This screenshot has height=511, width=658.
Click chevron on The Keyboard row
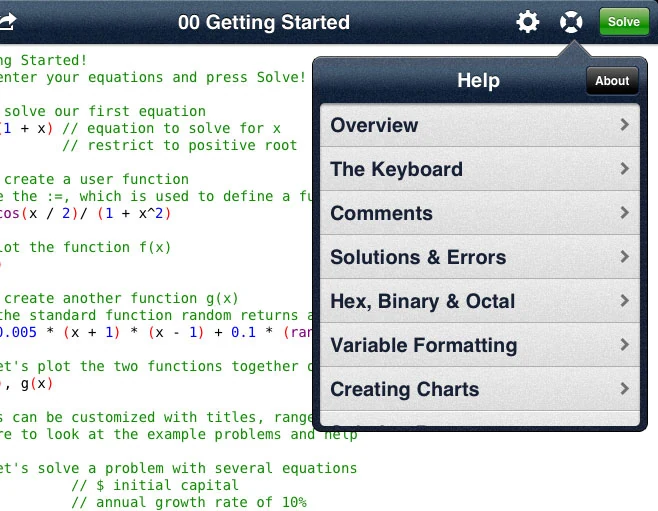coord(624,169)
